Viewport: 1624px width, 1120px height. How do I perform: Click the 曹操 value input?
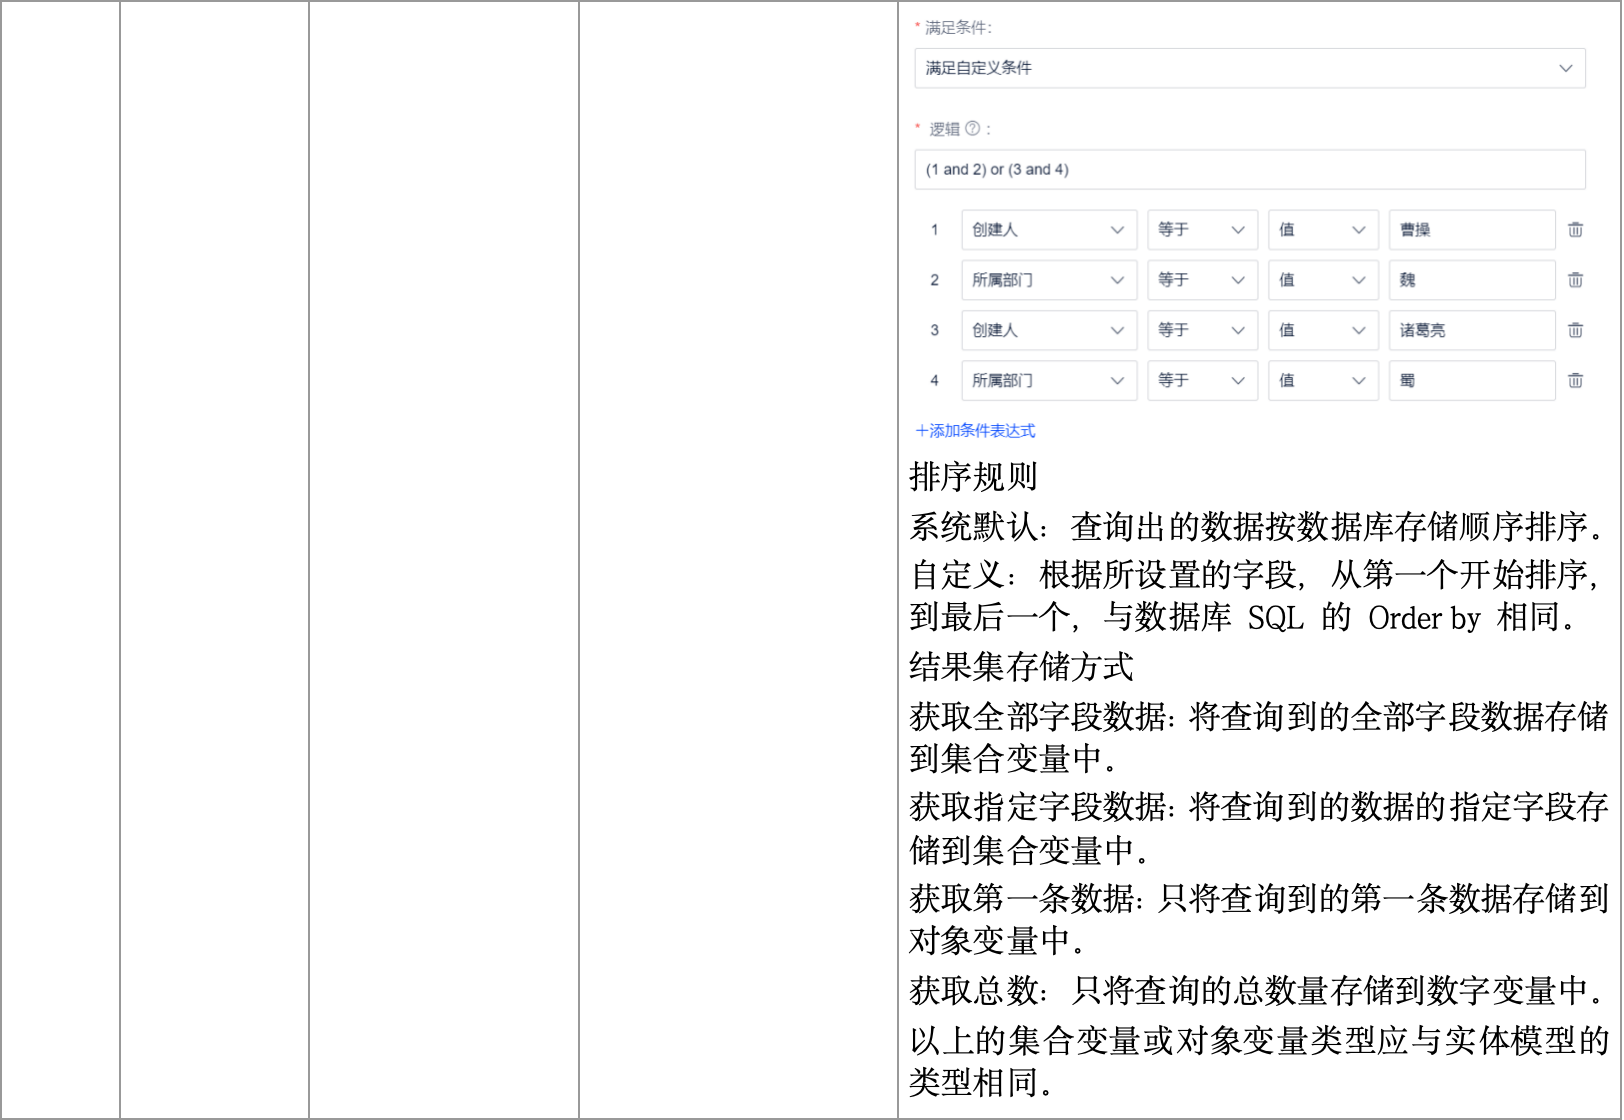tap(1472, 230)
